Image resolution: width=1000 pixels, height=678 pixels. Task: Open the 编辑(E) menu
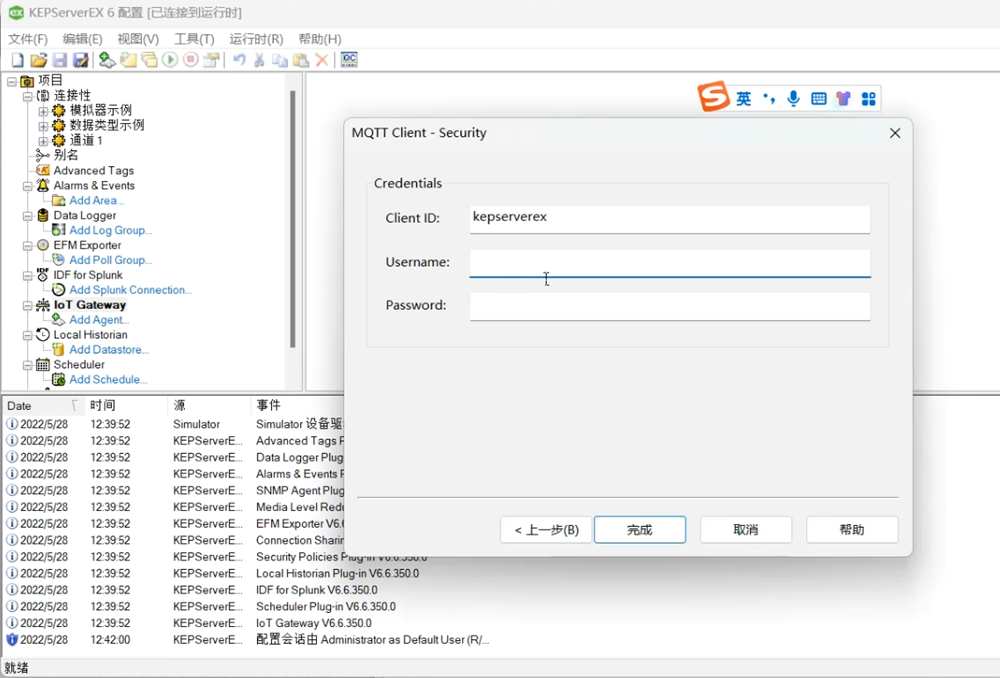(82, 39)
